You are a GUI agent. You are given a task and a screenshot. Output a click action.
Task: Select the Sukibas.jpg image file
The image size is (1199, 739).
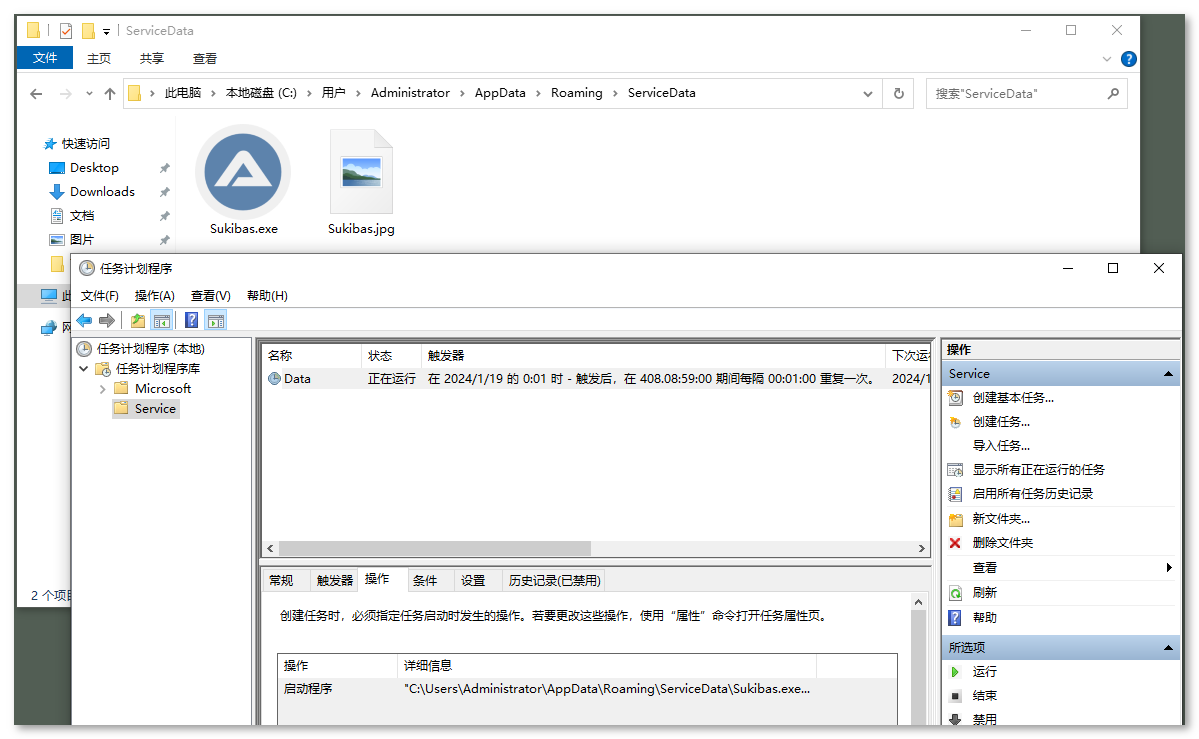pyautogui.click(x=361, y=172)
